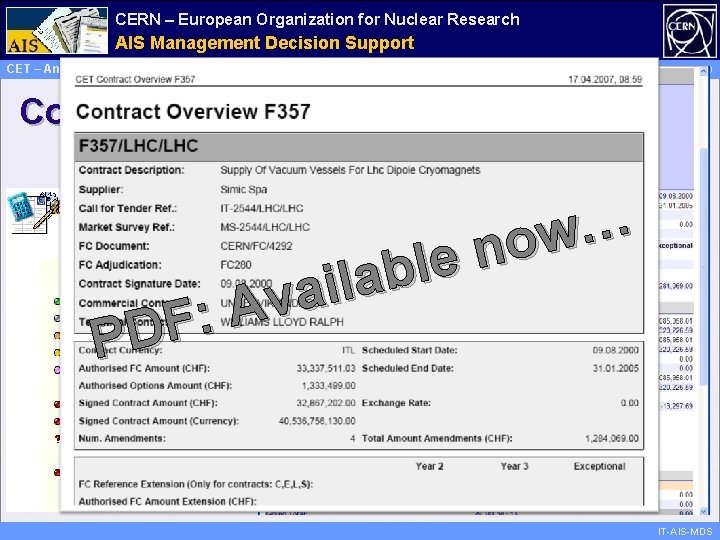
Task: Click the Signed Contract Amount '32,867,202.00'
Action: 326,403
